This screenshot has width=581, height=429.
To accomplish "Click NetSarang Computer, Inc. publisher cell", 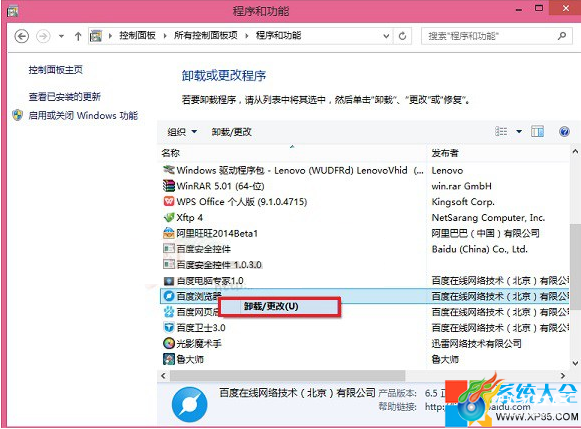I will tap(488, 217).
